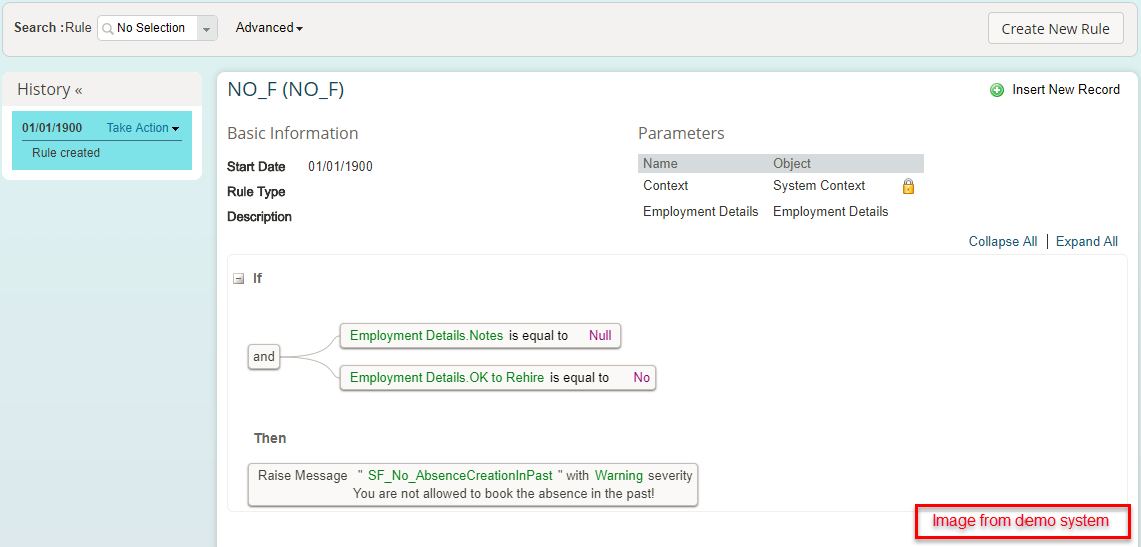Click the Insert New Record link
This screenshot has height=547, width=1141.
pos(1066,90)
